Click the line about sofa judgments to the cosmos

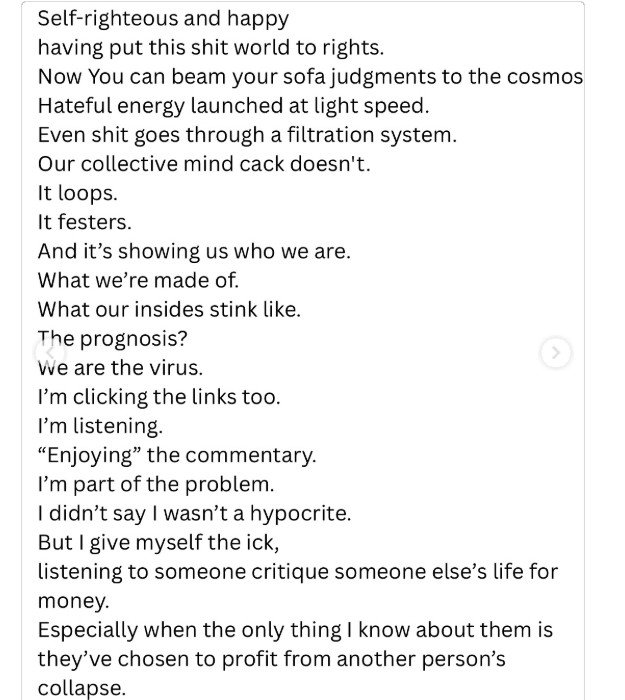[310, 77]
